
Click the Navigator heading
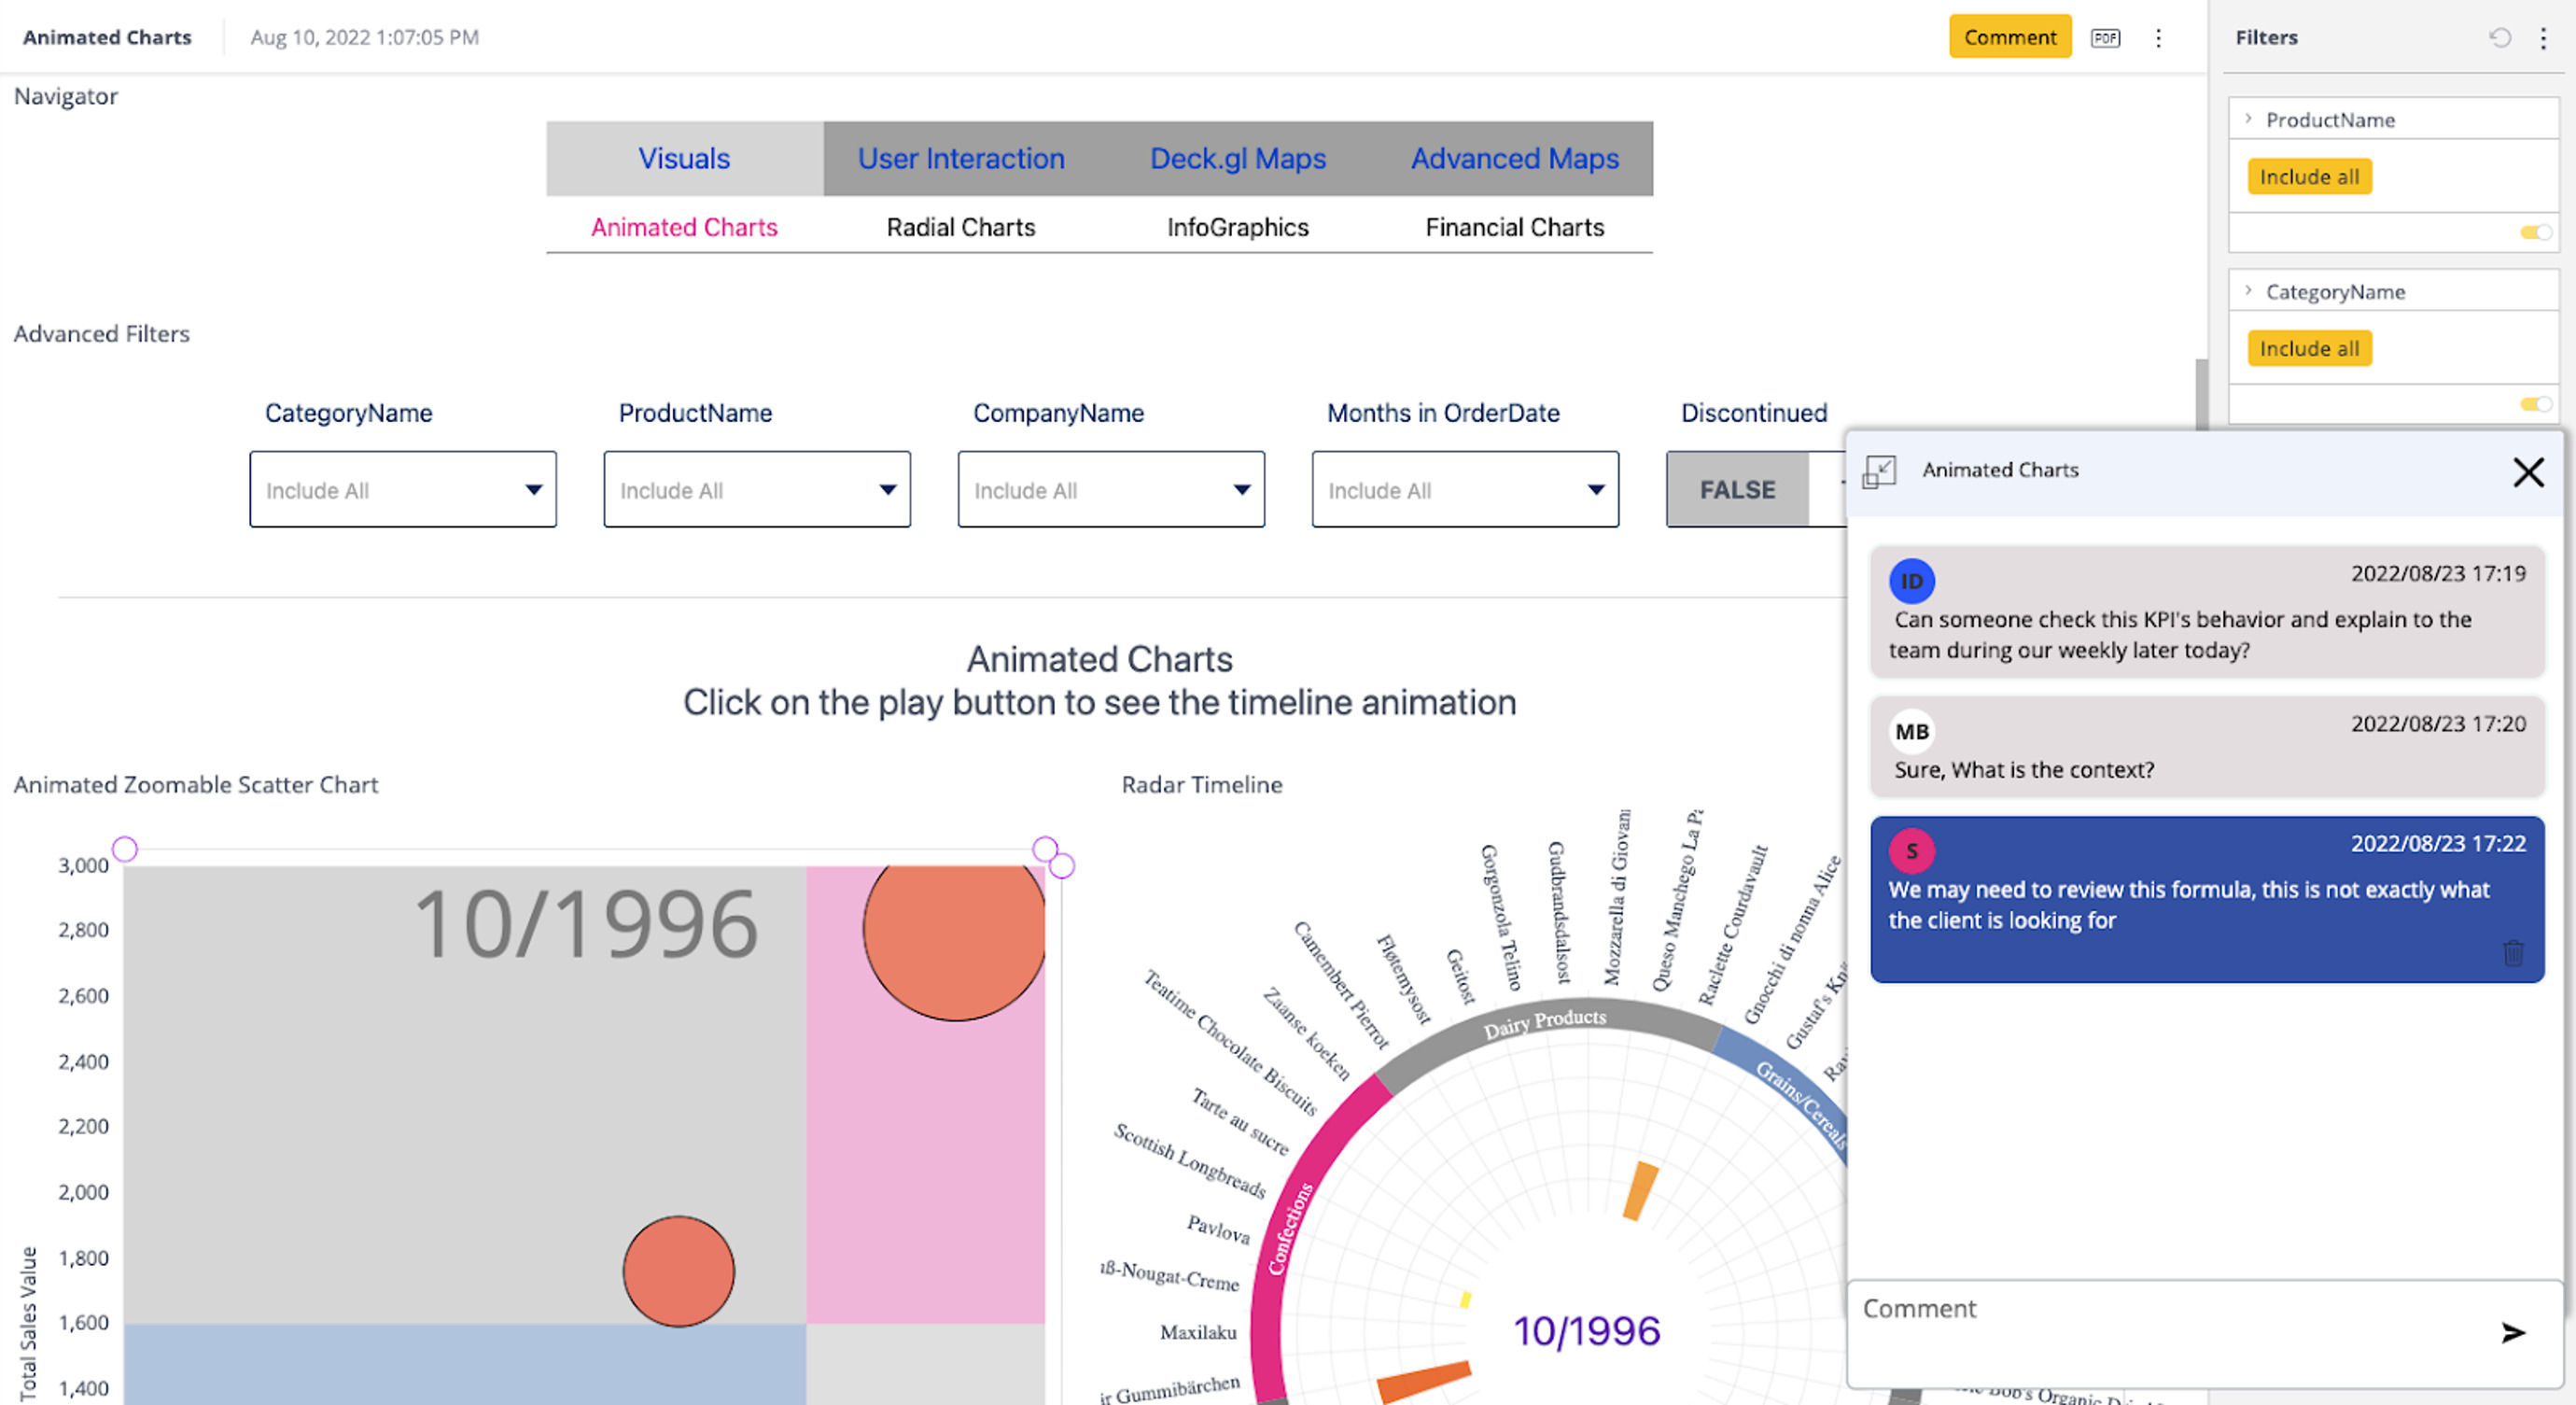click(x=66, y=96)
